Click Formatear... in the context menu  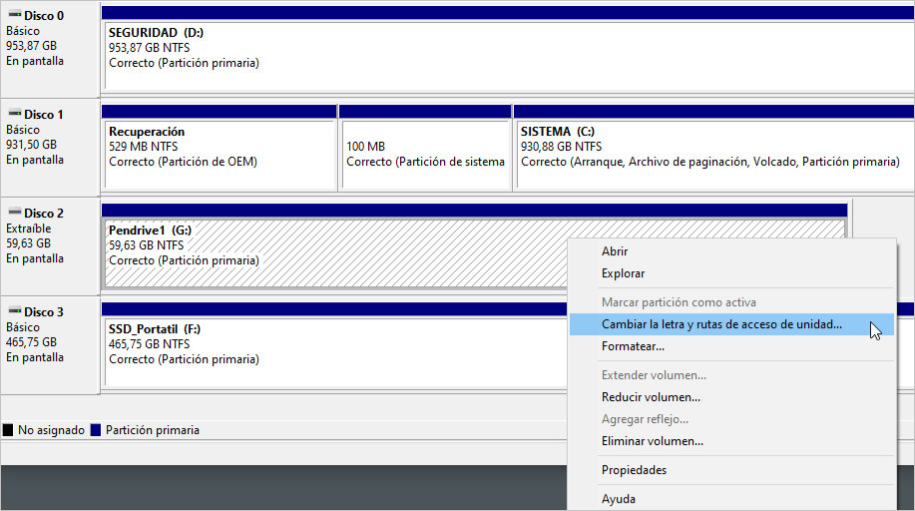click(632, 346)
